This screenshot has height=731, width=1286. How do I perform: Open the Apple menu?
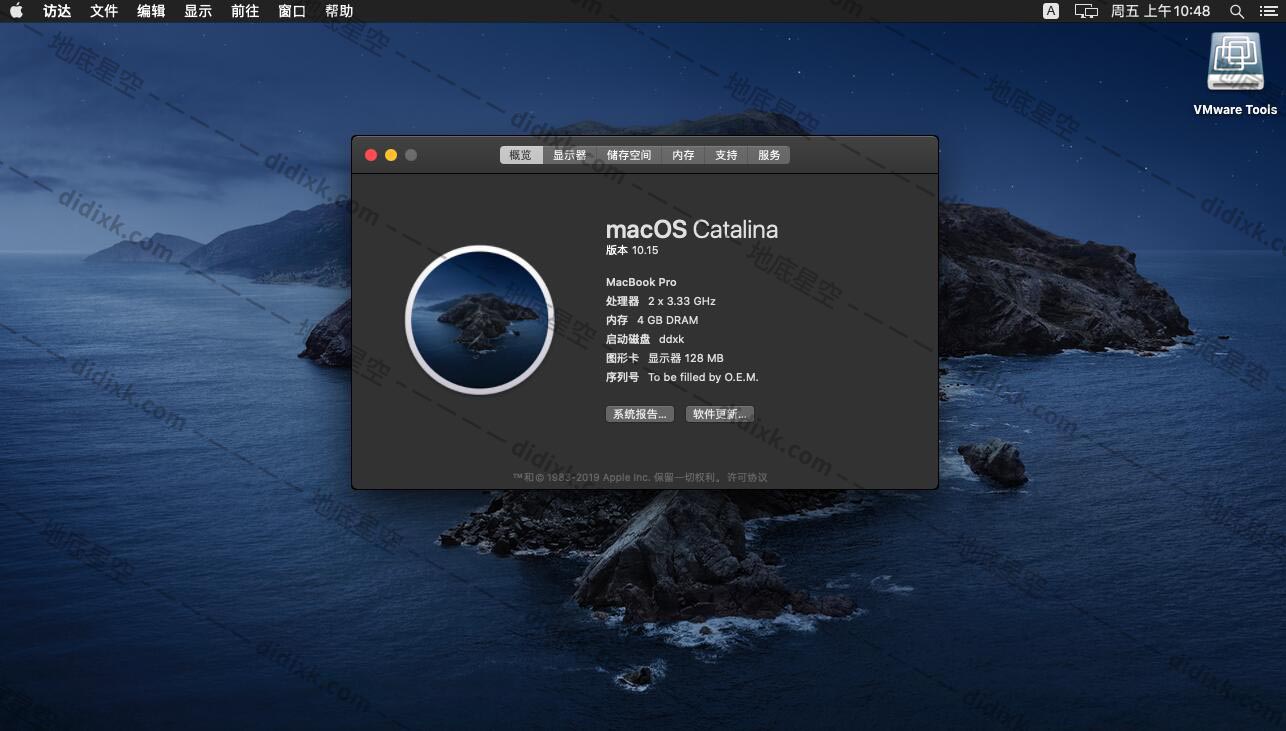pos(16,11)
